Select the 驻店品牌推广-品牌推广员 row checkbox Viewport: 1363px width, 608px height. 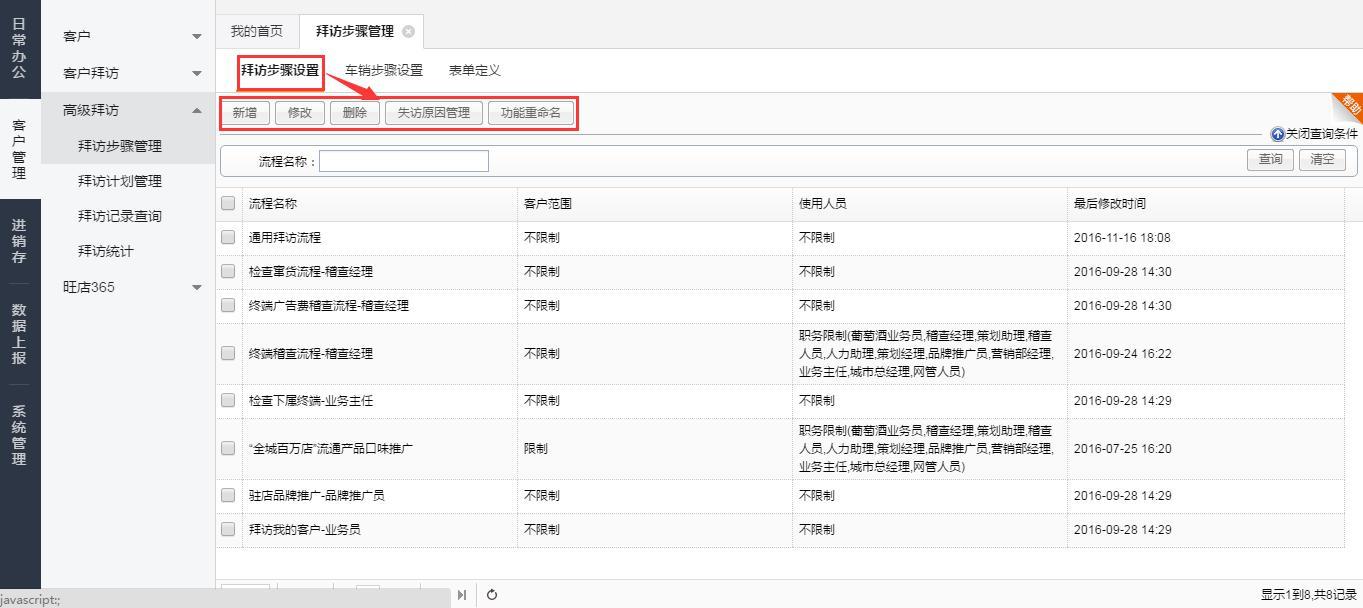click(x=228, y=495)
